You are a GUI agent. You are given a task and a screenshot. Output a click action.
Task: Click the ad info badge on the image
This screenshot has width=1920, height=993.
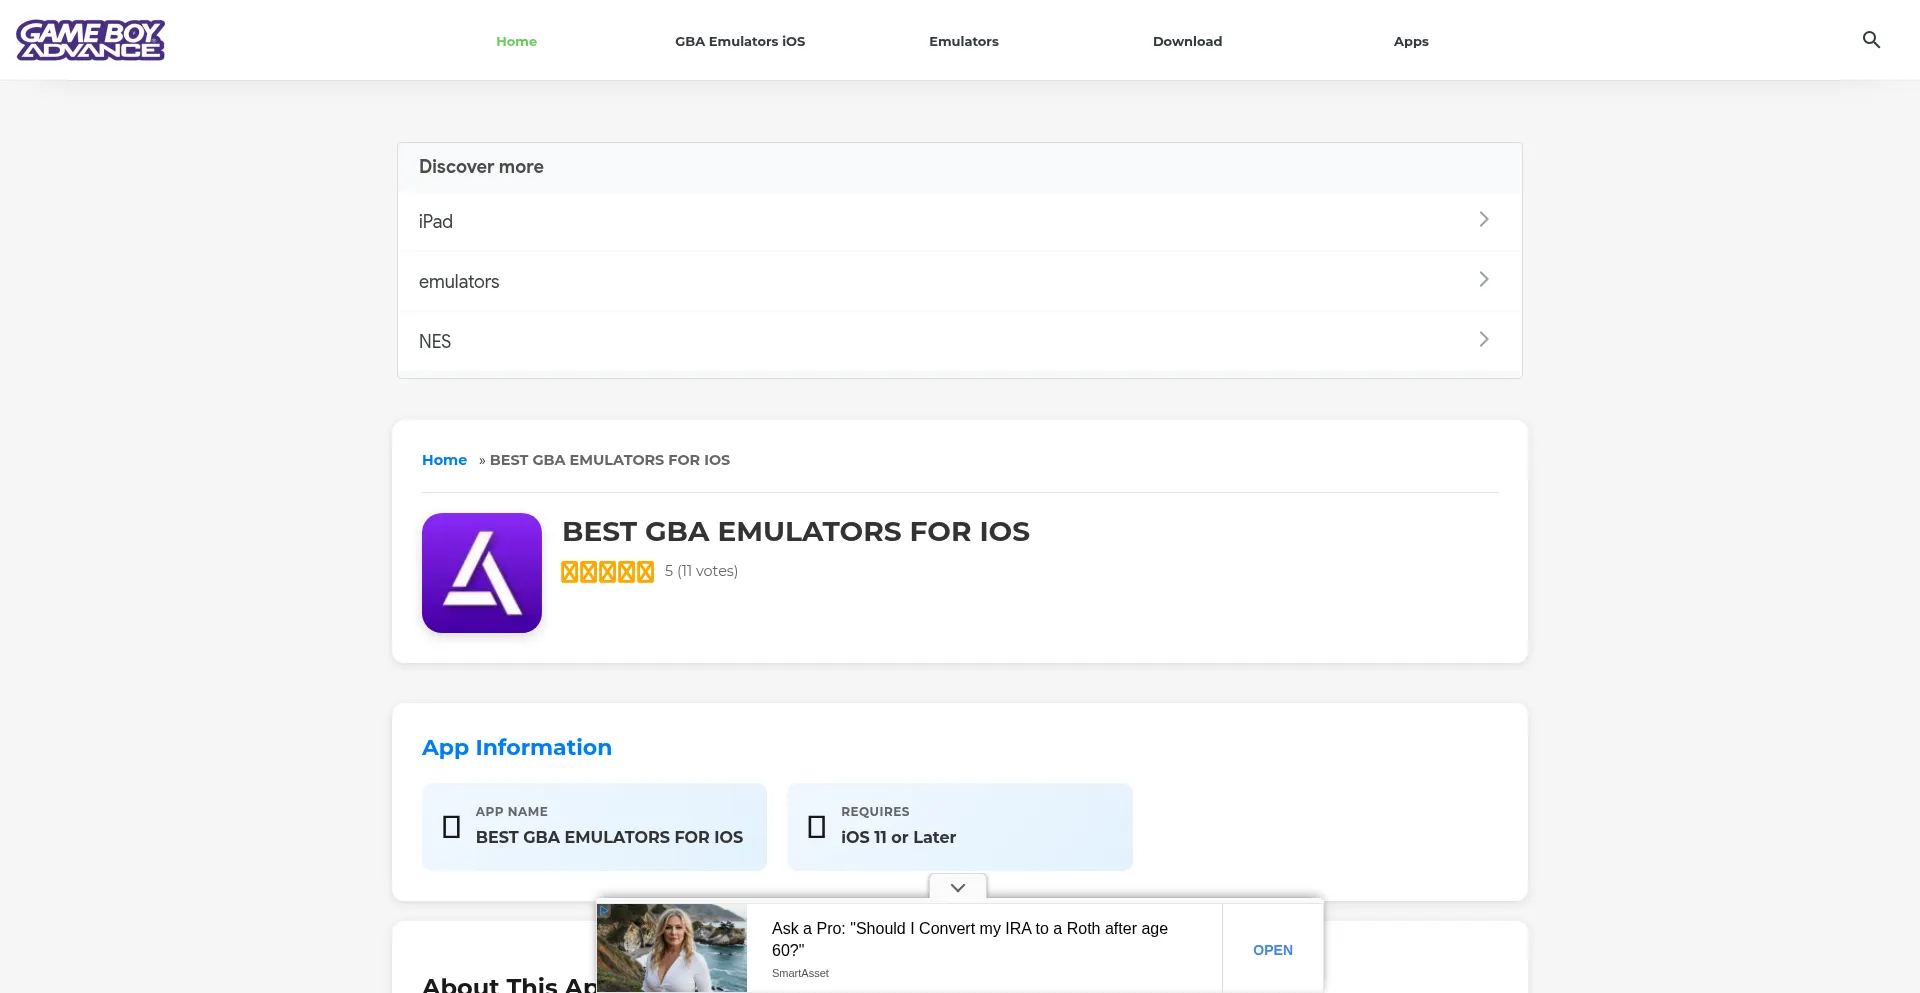604,911
